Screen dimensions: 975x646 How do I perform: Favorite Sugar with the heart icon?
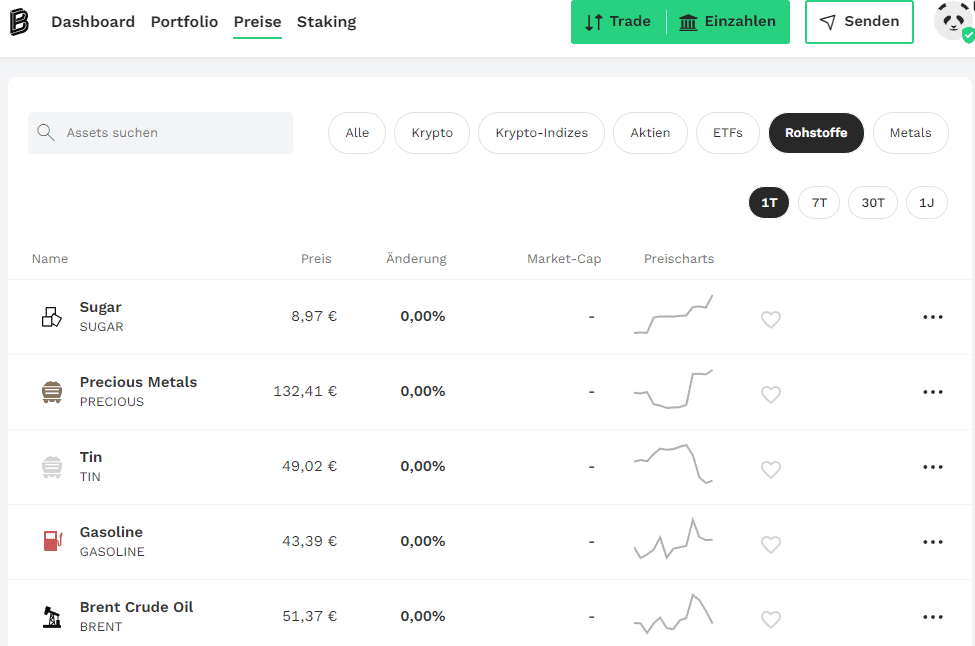[x=770, y=319]
